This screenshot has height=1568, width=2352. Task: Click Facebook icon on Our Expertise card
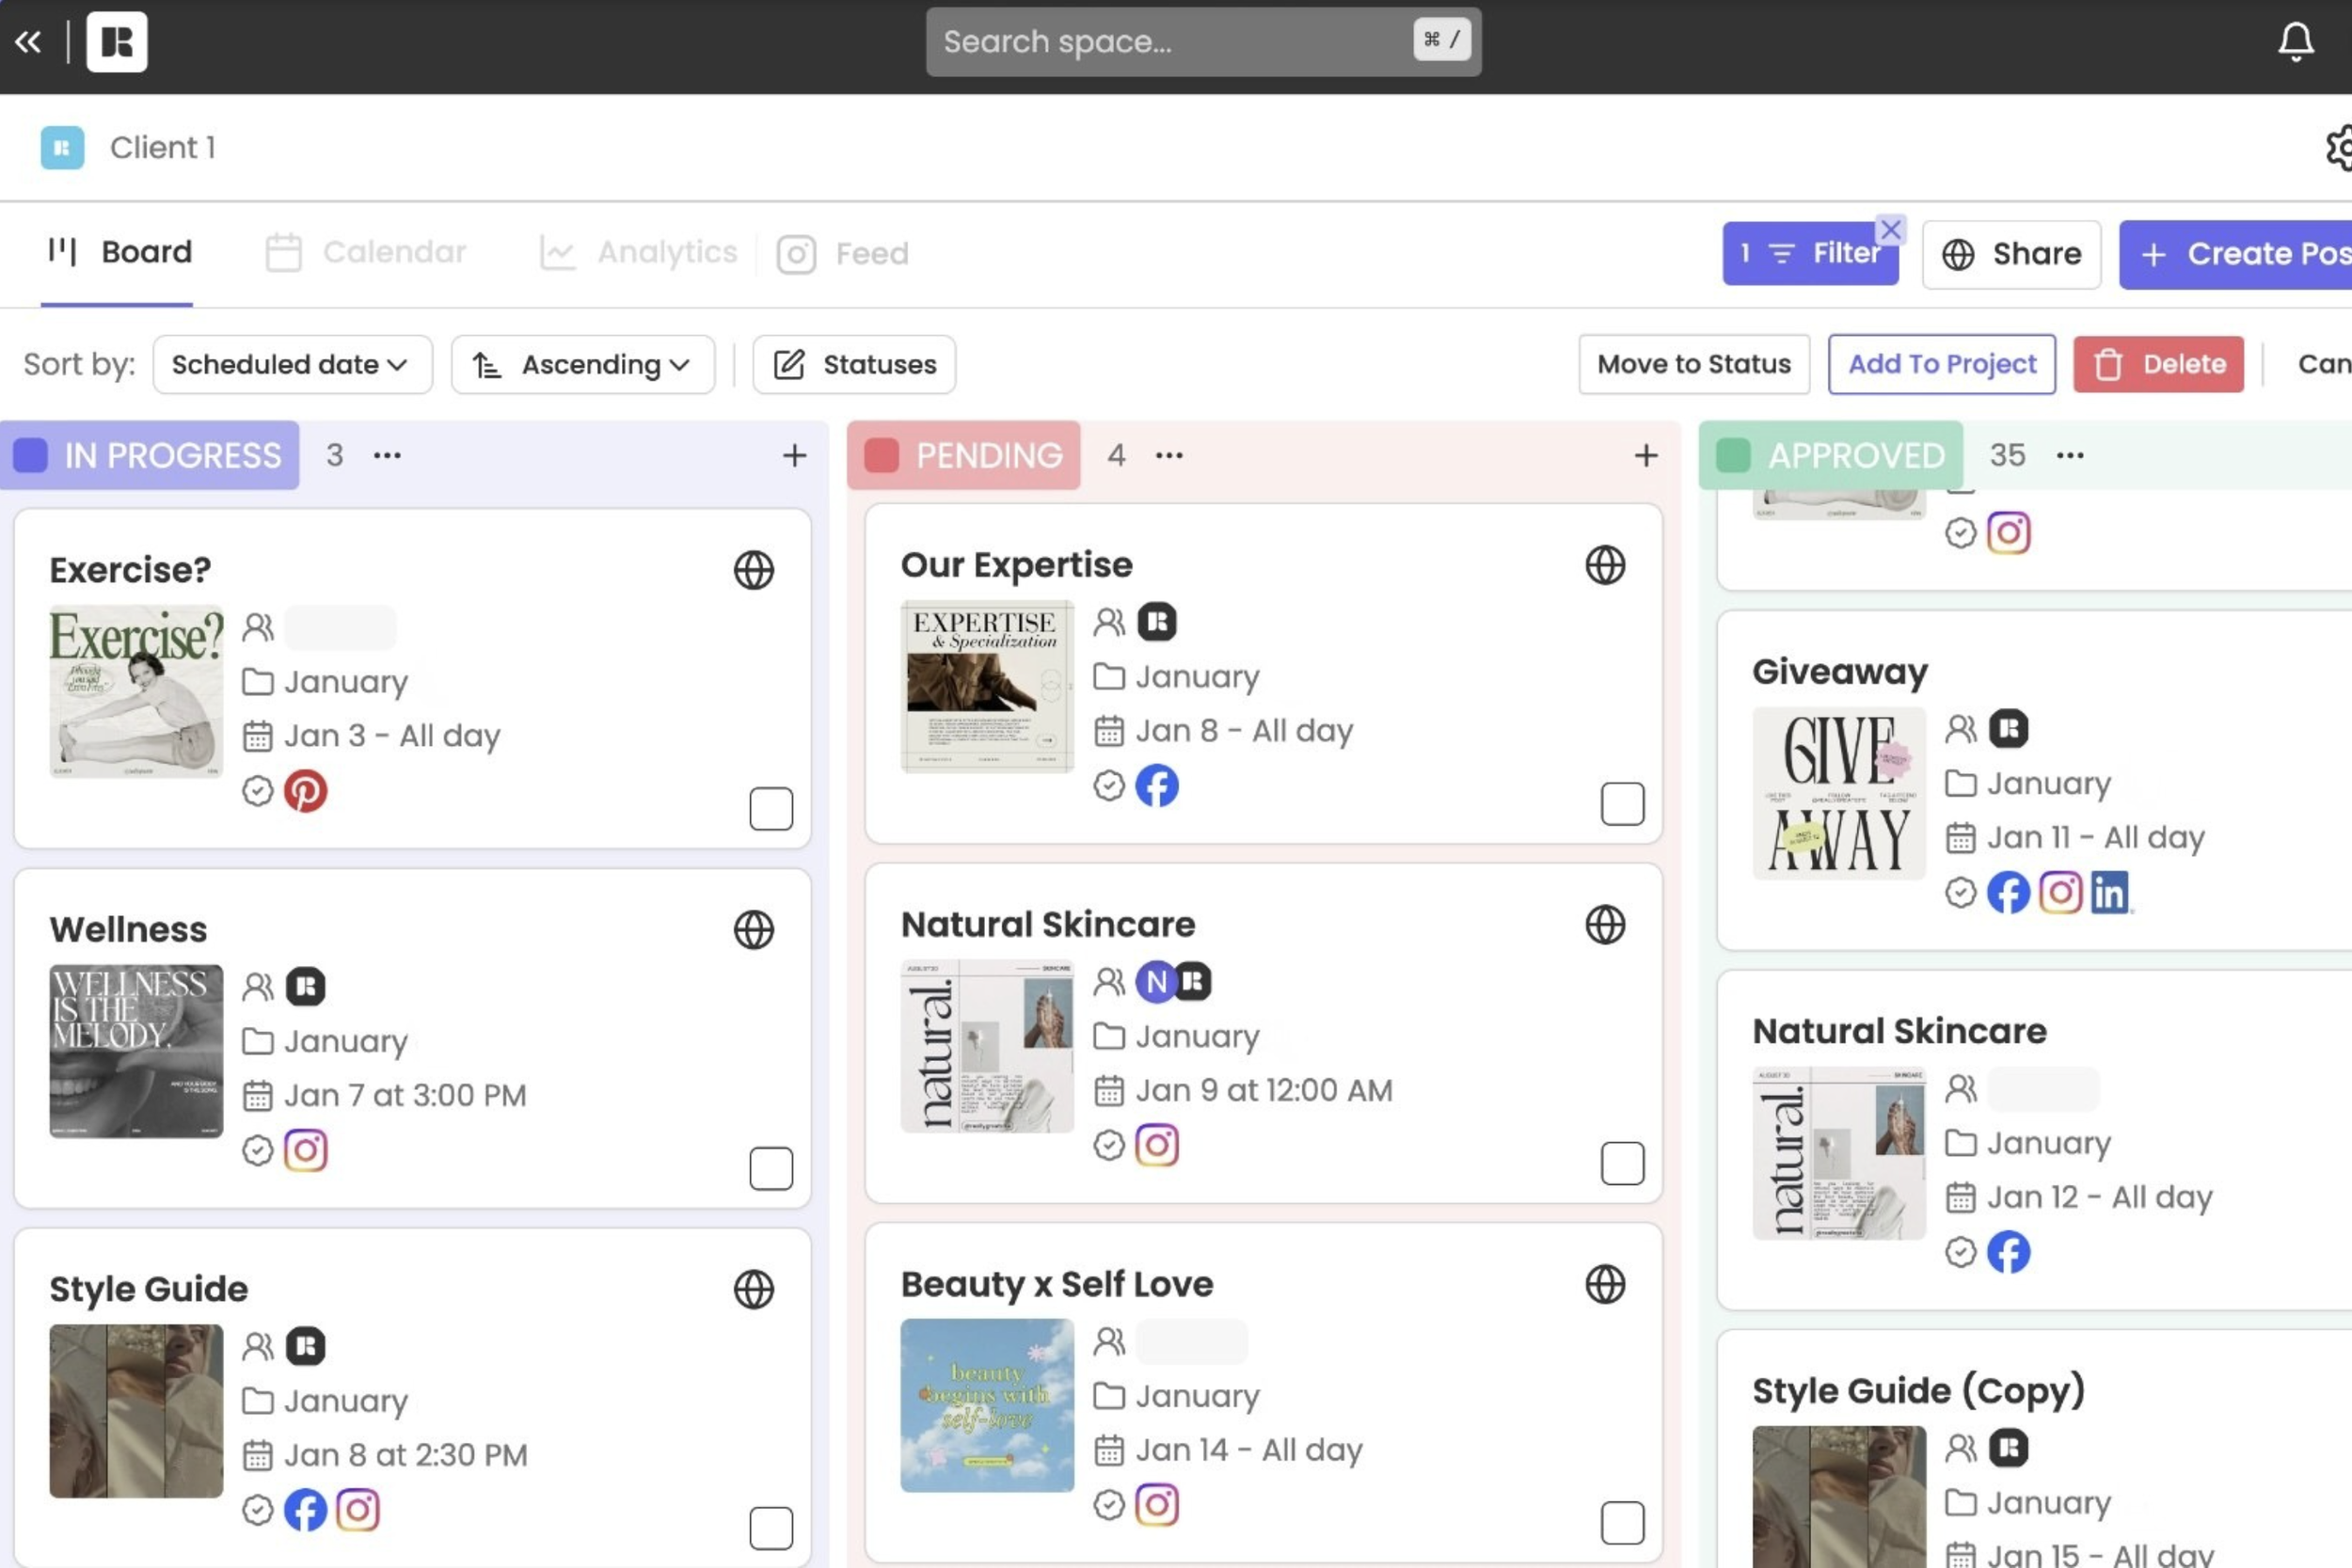(x=1156, y=786)
